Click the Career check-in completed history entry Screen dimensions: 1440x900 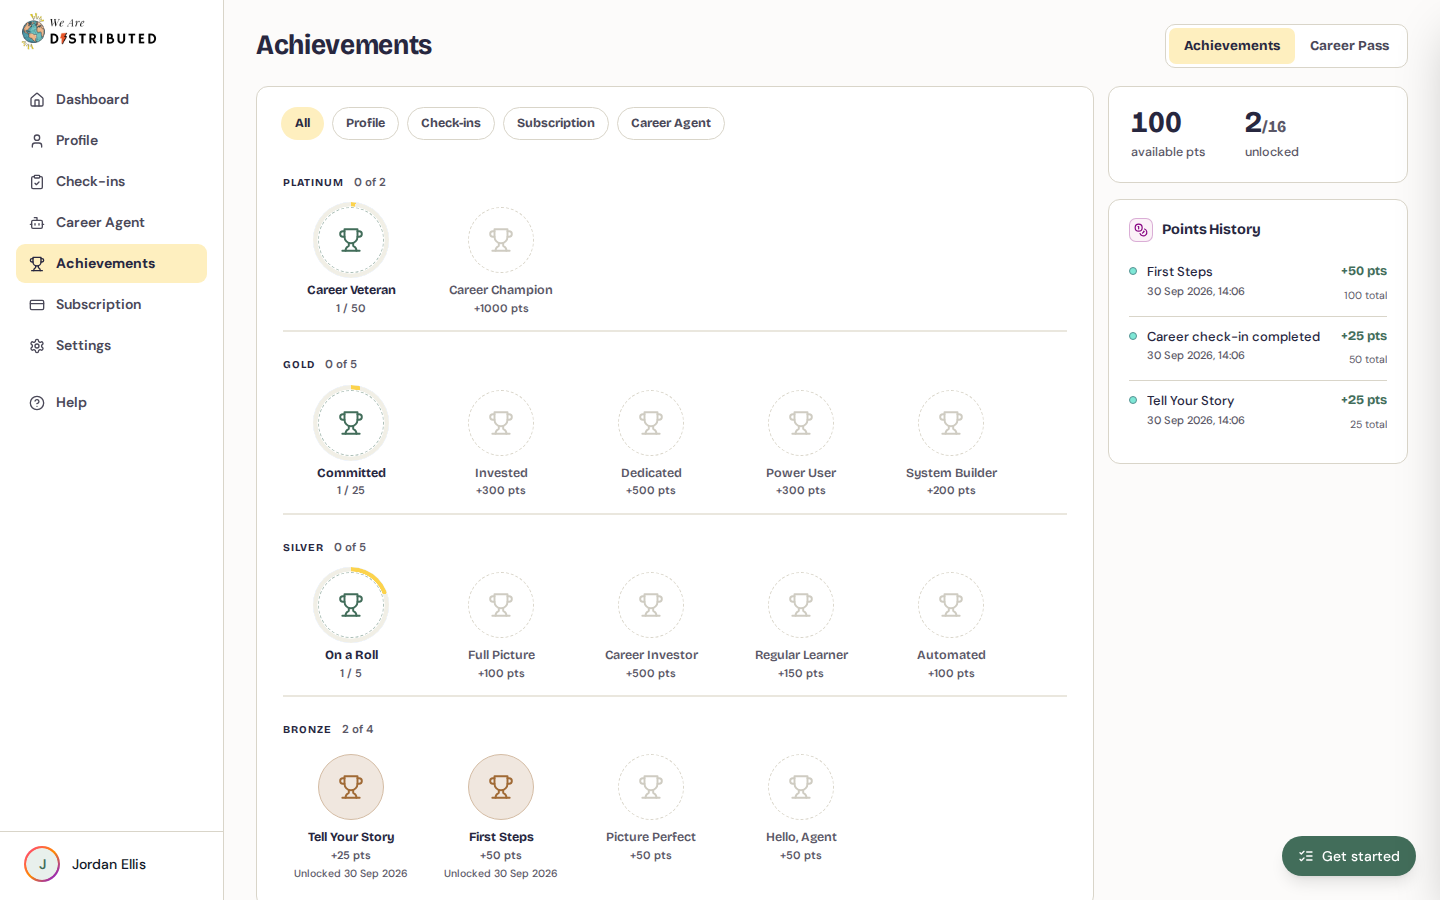(x=1258, y=347)
